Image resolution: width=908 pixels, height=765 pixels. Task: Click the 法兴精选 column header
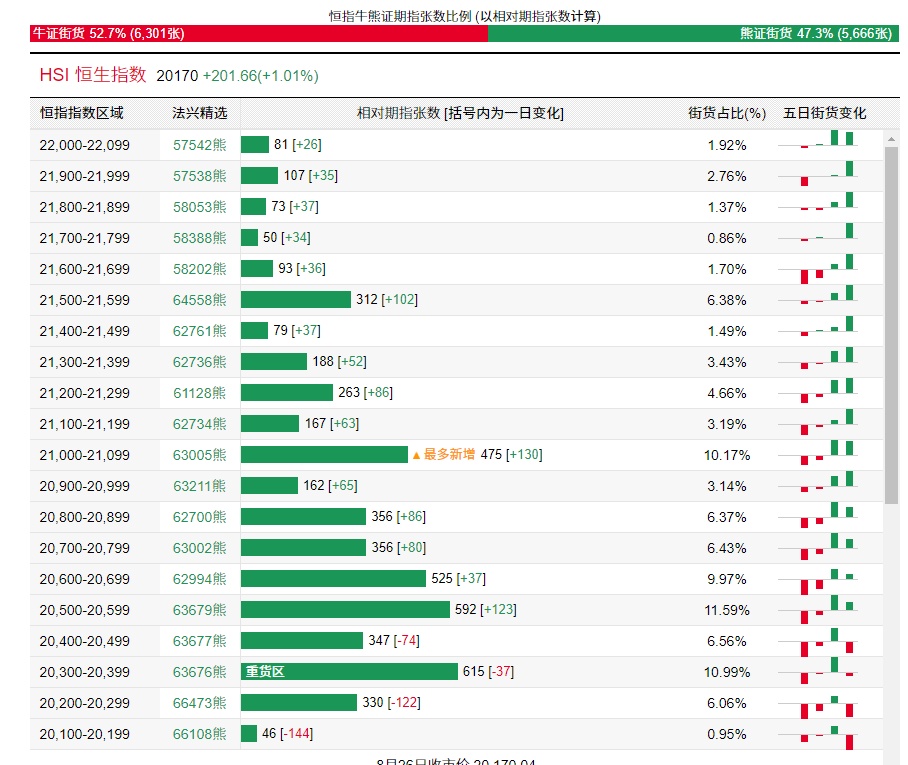point(199,113)
